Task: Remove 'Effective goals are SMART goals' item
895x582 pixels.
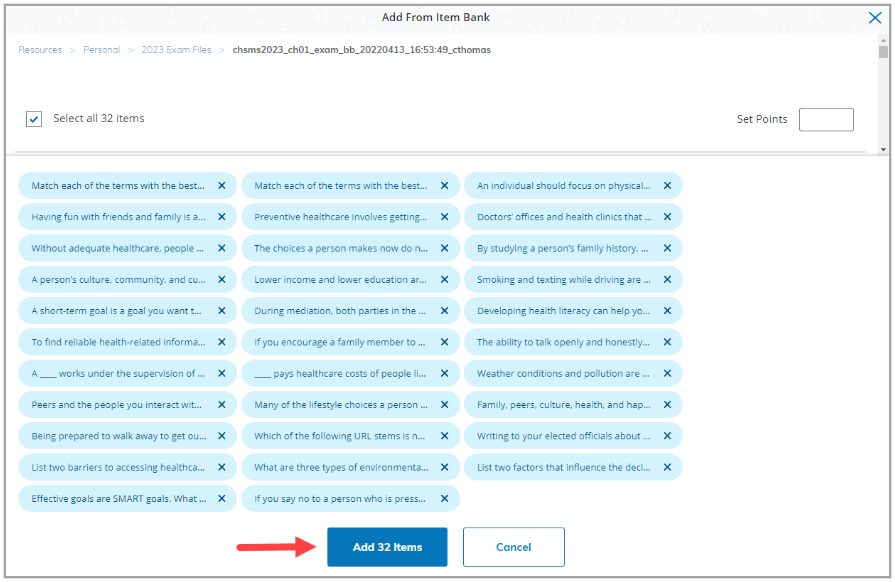Action: [222, 499]
